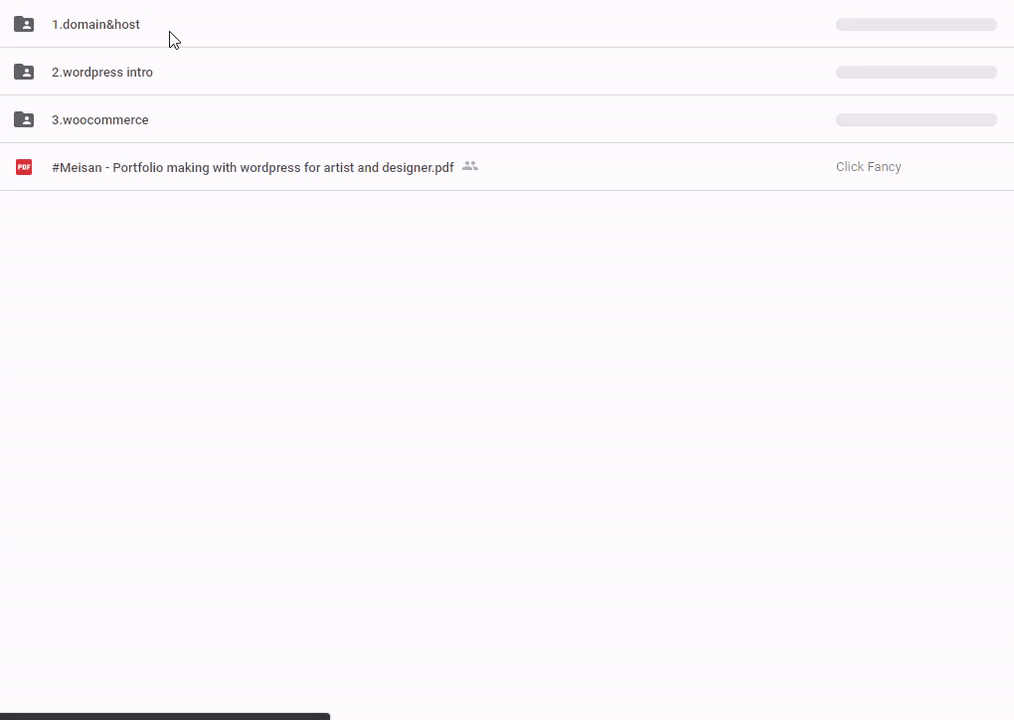Open the 2.wordpress intro folder name
The image size is (1014, 720).
102,72
